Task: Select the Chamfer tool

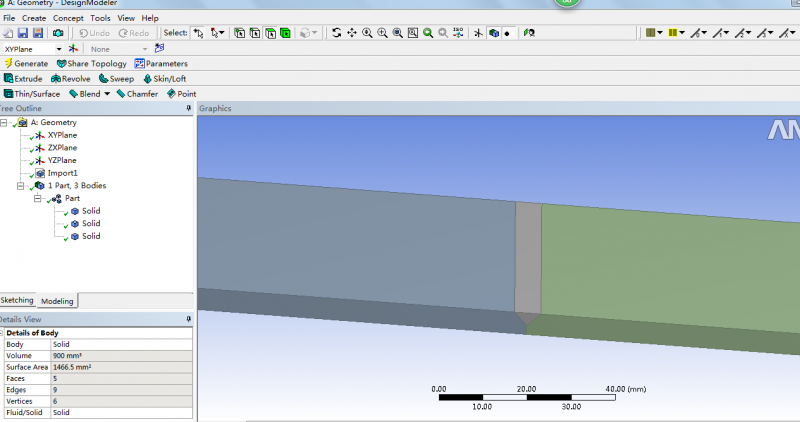Action: pyautogui.click(x=136, y=94)
